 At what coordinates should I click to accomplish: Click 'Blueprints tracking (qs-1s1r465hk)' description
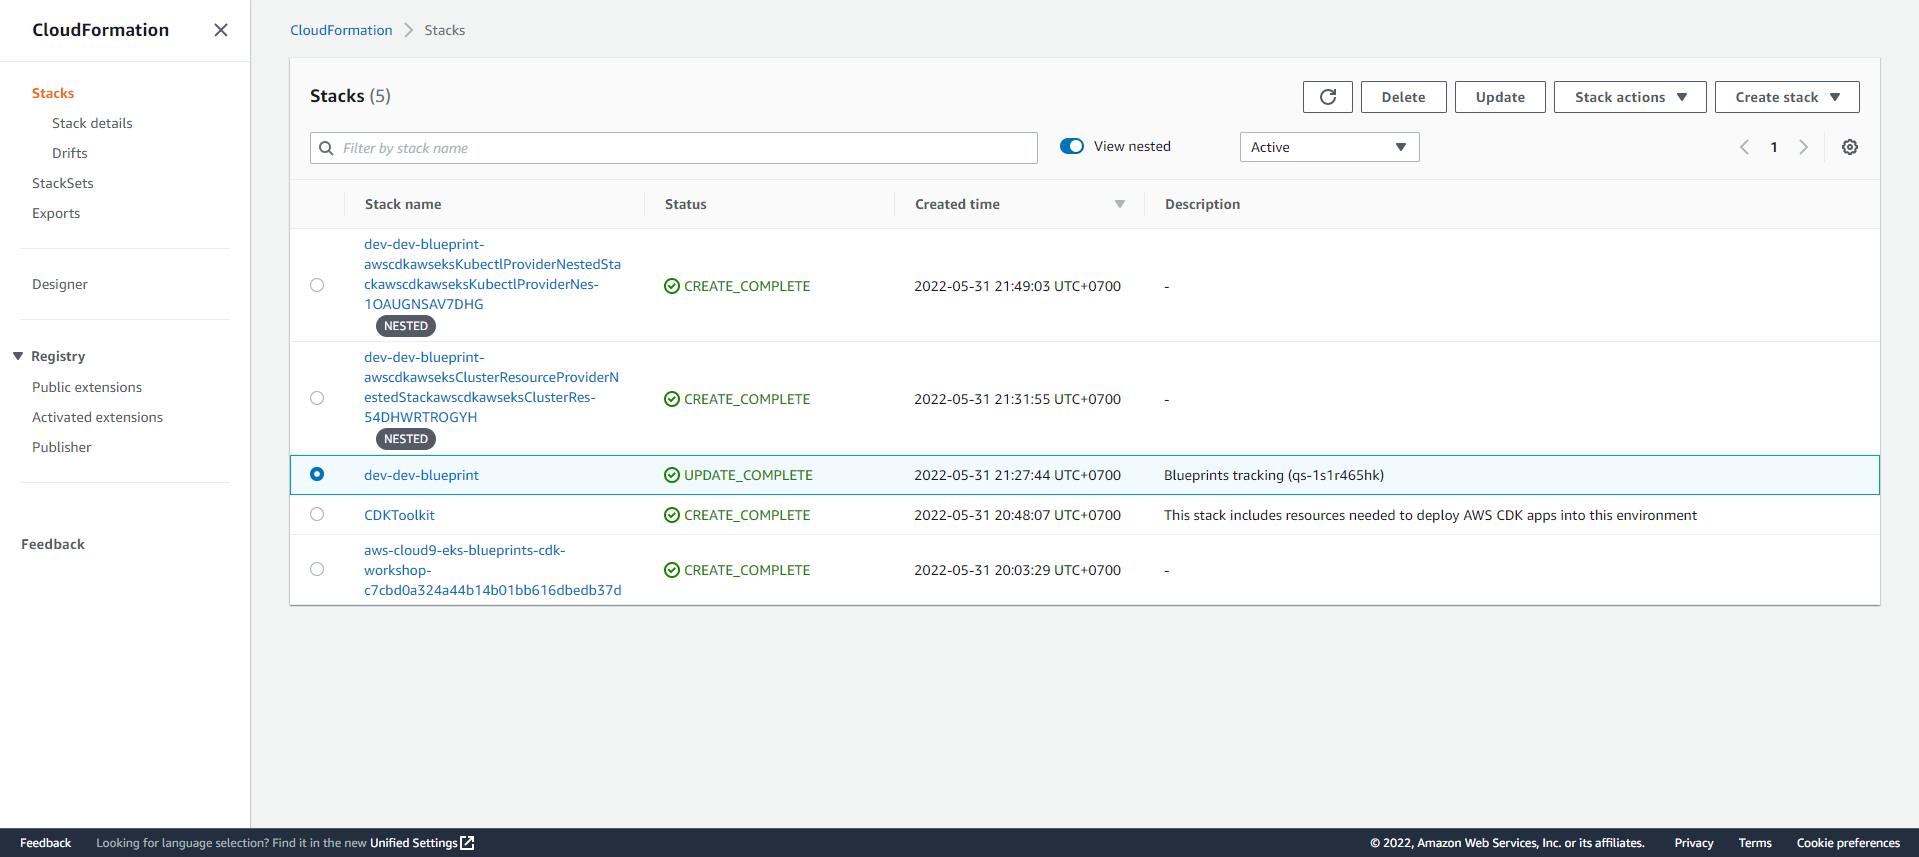coord(1274,475)
